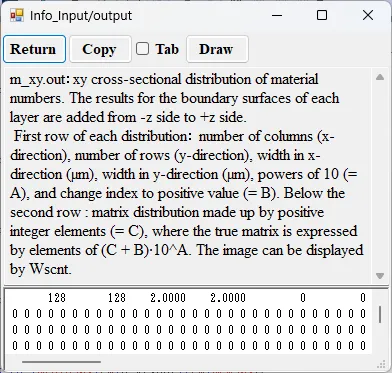Select the first 128 value in header row

[x=57, y=297]
